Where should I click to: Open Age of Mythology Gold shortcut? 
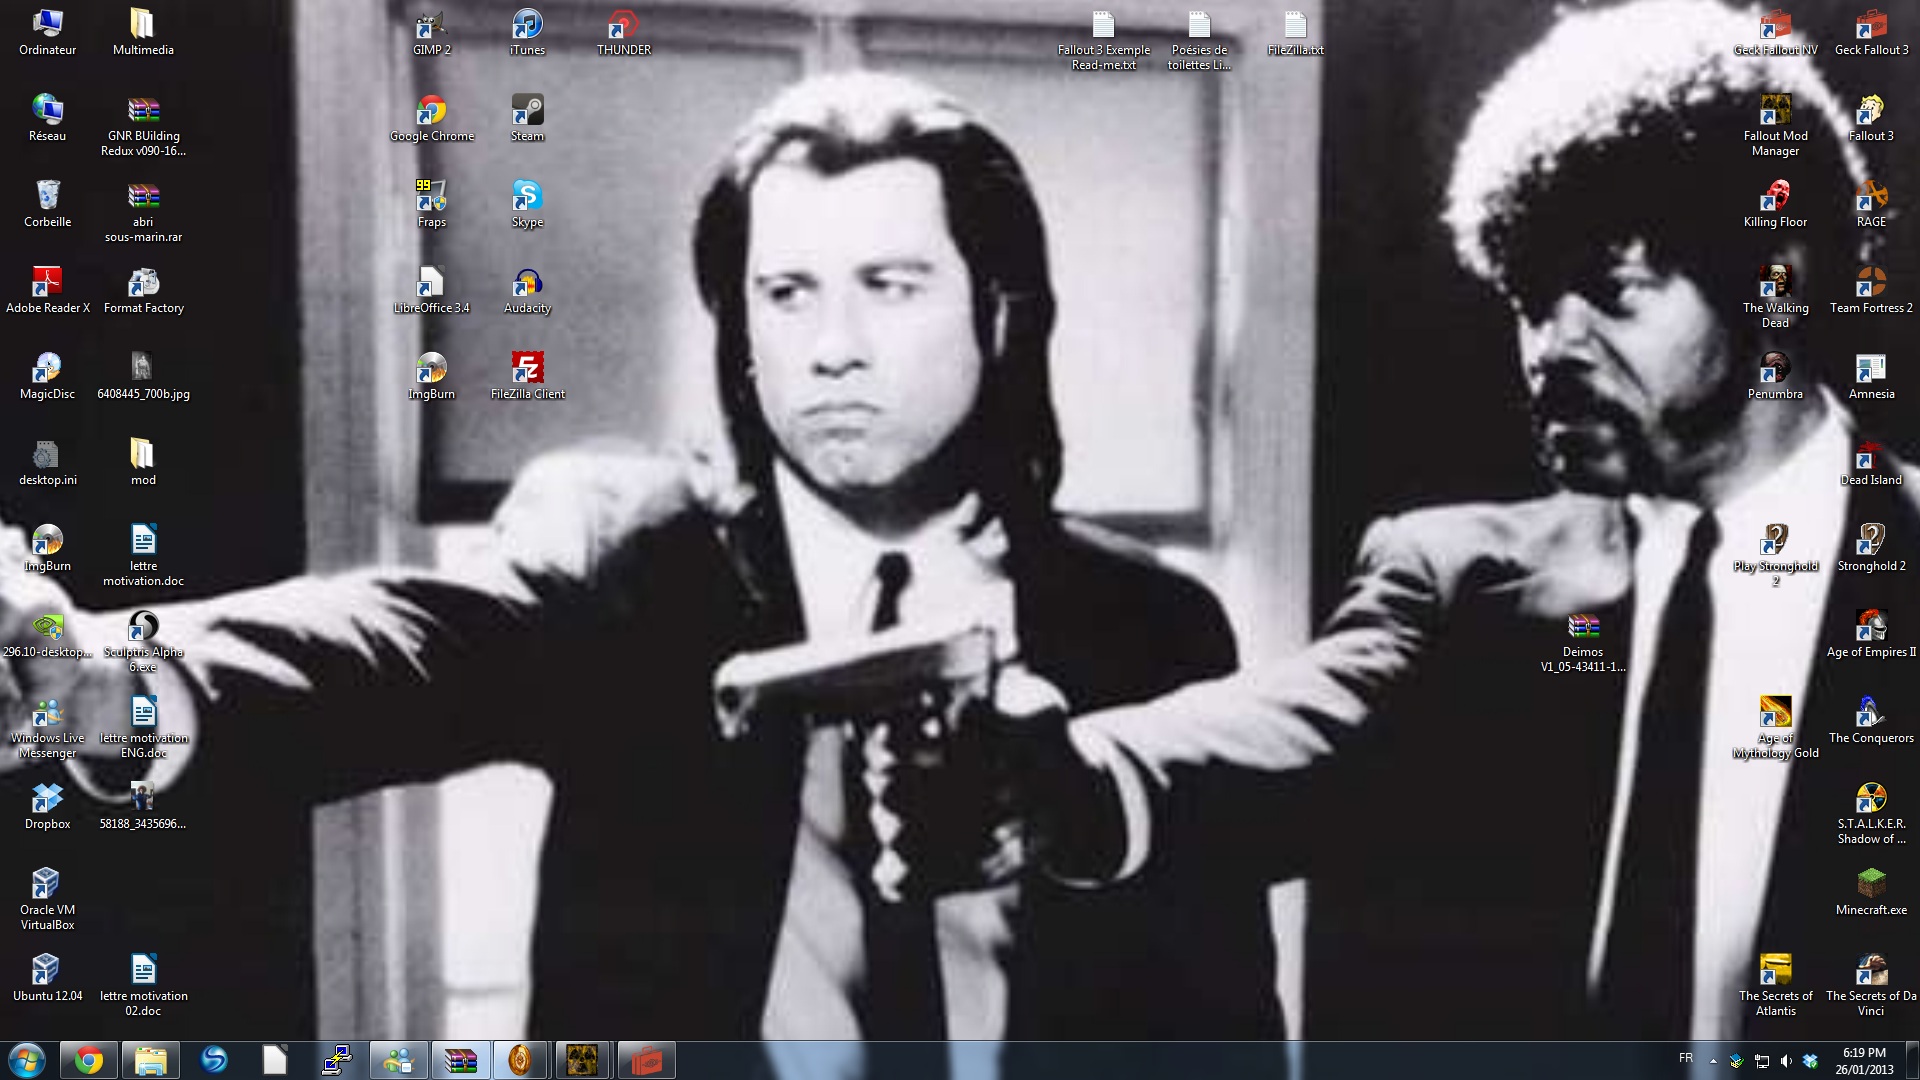(1775, 727)
